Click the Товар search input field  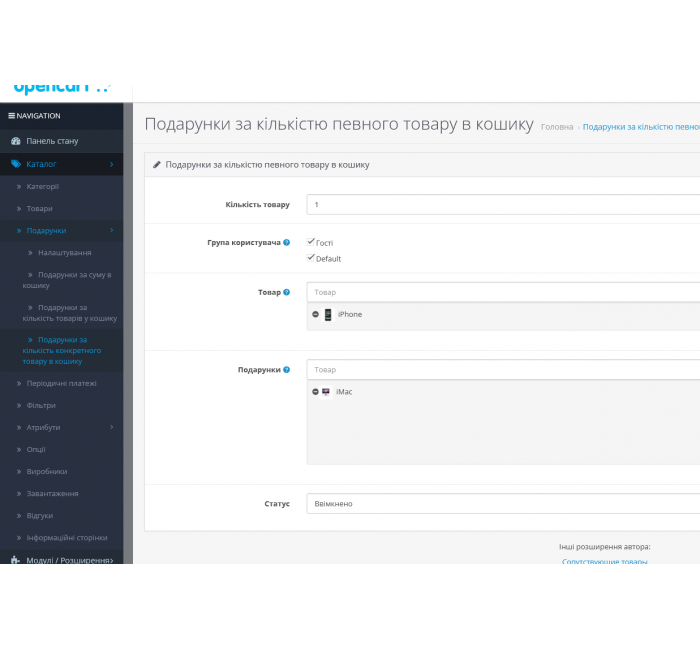(x=503, y=292)
